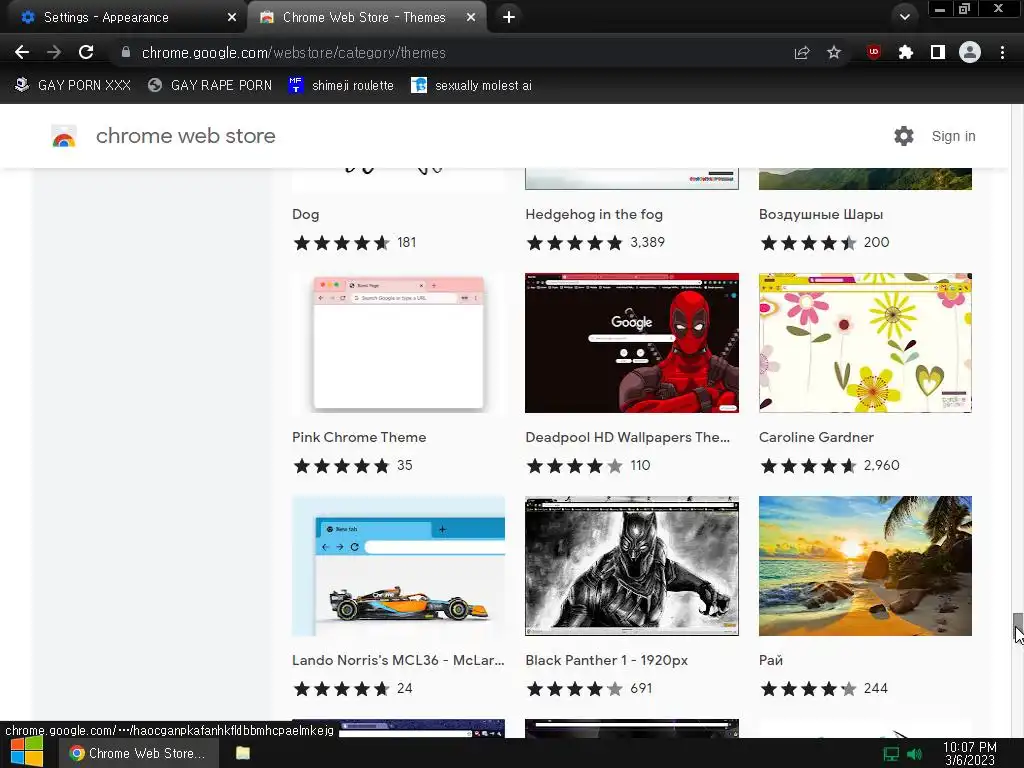Image resolution: width=1024 pixels, height=768 pixels.
Task: Open the Pink Chrome Theme title
Action: (x=359, y=437)
